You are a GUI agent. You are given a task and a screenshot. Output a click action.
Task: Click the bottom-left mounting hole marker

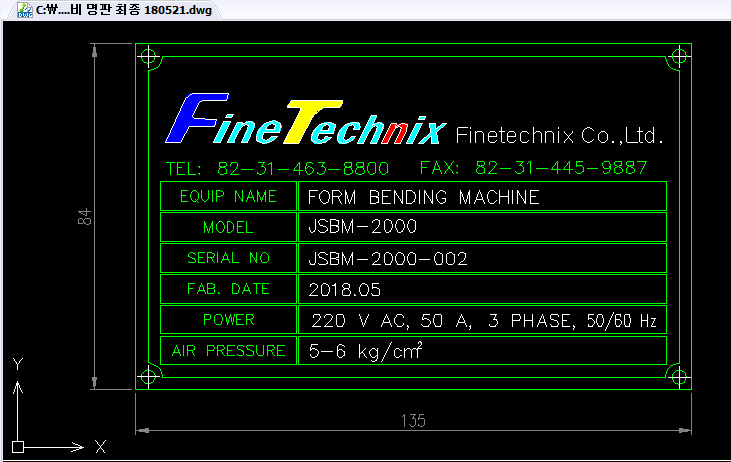(148, 376)
